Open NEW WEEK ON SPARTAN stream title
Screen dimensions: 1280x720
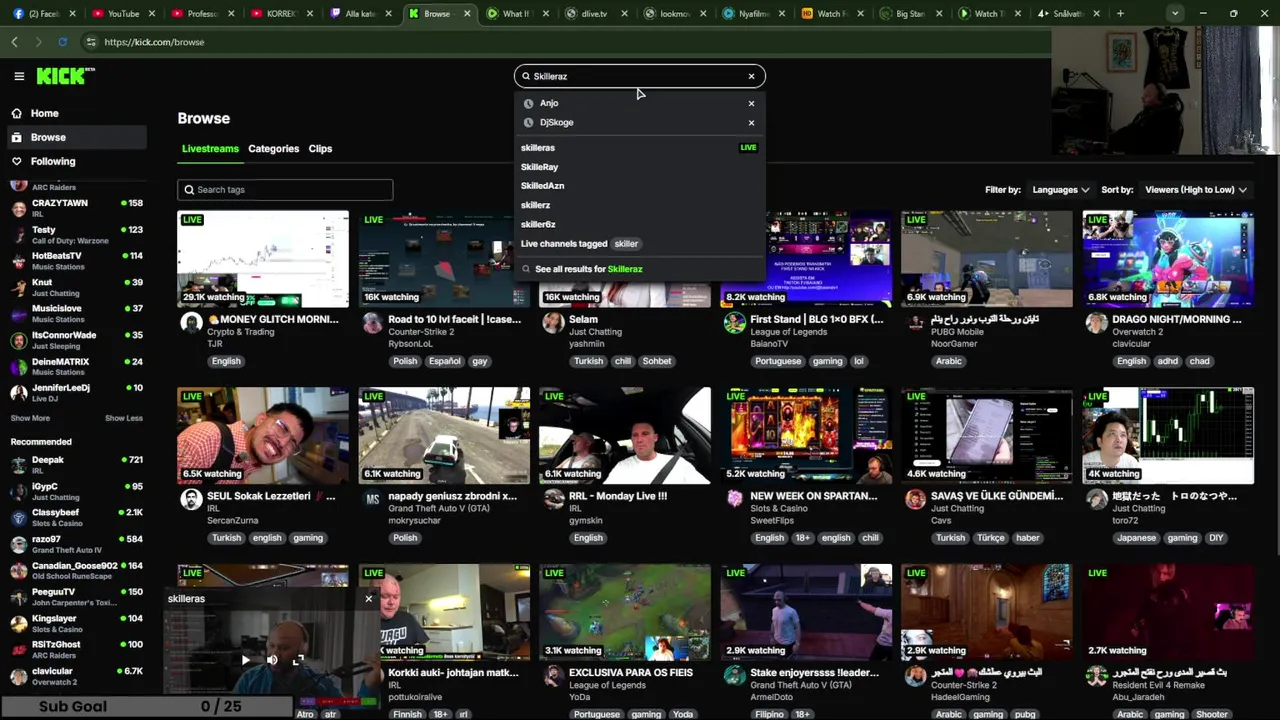pos(814,496)
